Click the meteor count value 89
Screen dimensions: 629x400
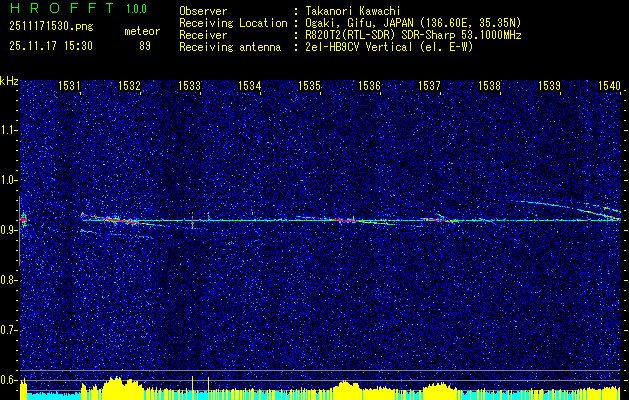[145, 46]
